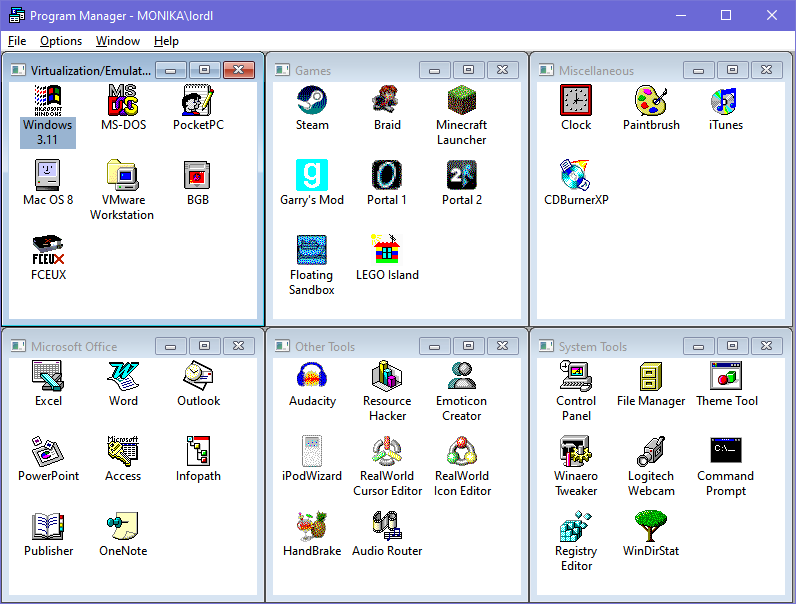Click the Logitech Webcam icon
This screenshot has width=796, height=604.
[x=651, y=451]
